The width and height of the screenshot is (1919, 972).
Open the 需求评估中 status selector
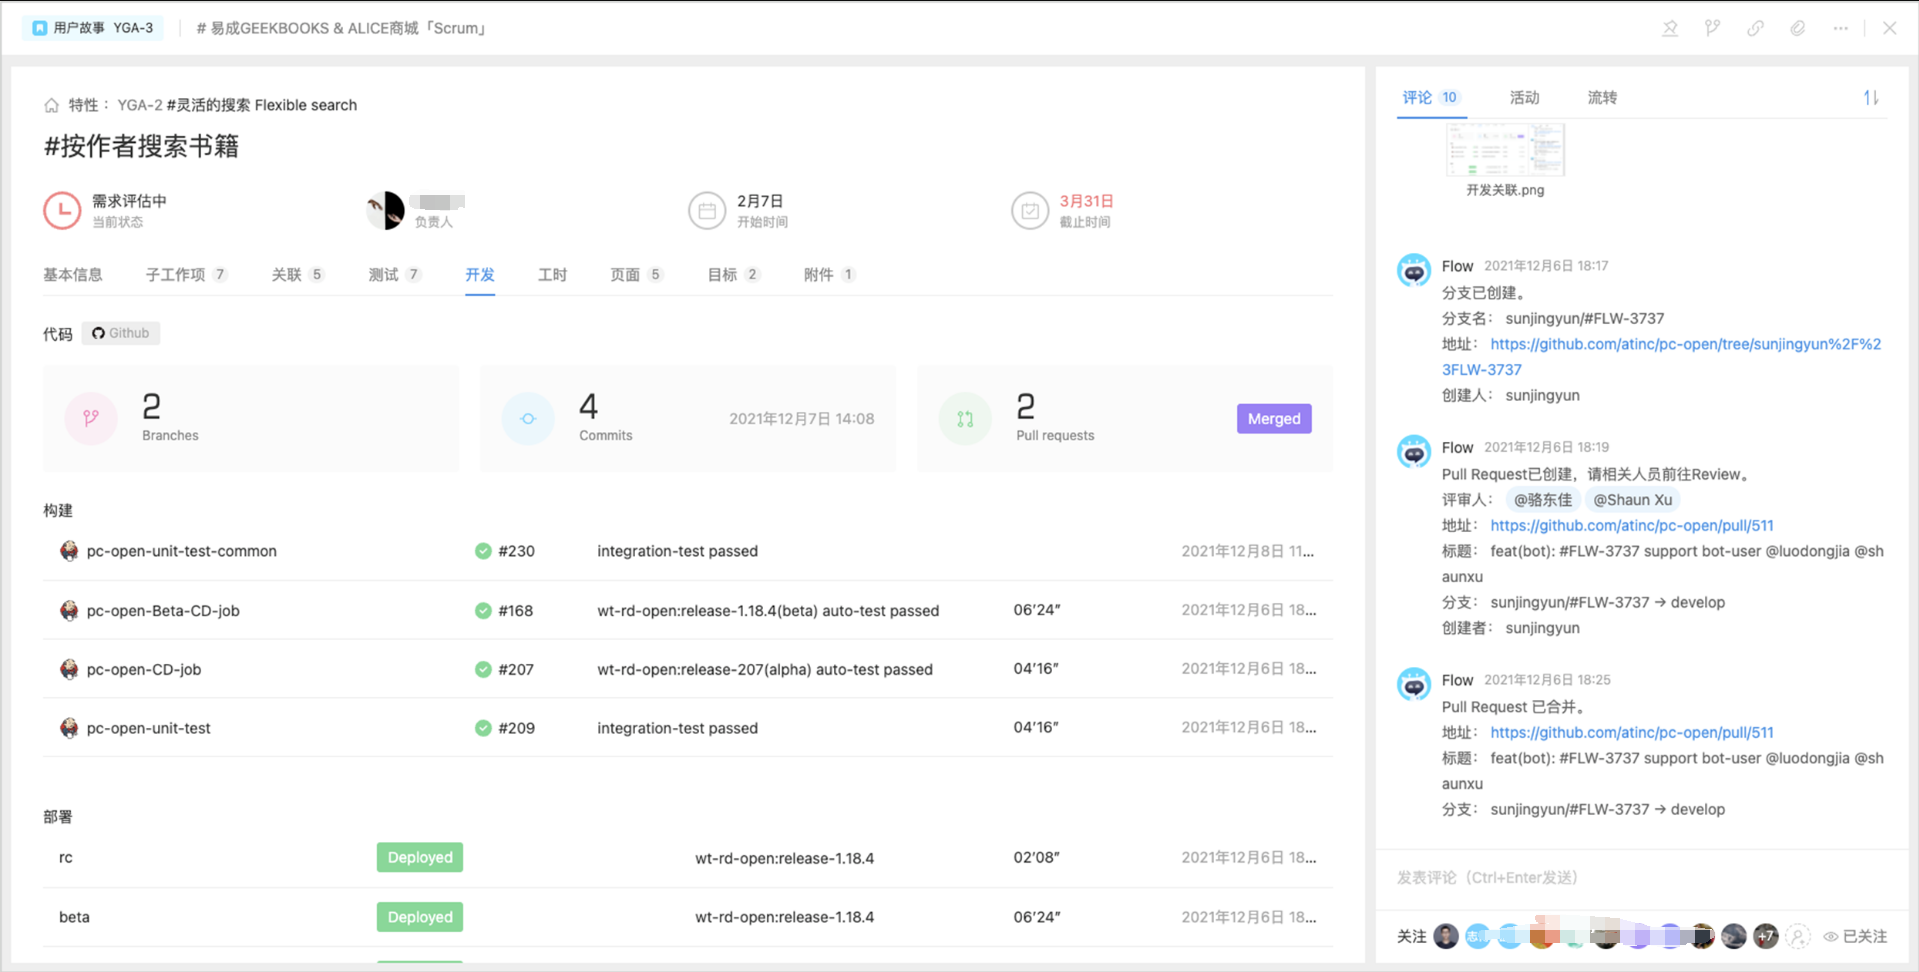(128, 201)
